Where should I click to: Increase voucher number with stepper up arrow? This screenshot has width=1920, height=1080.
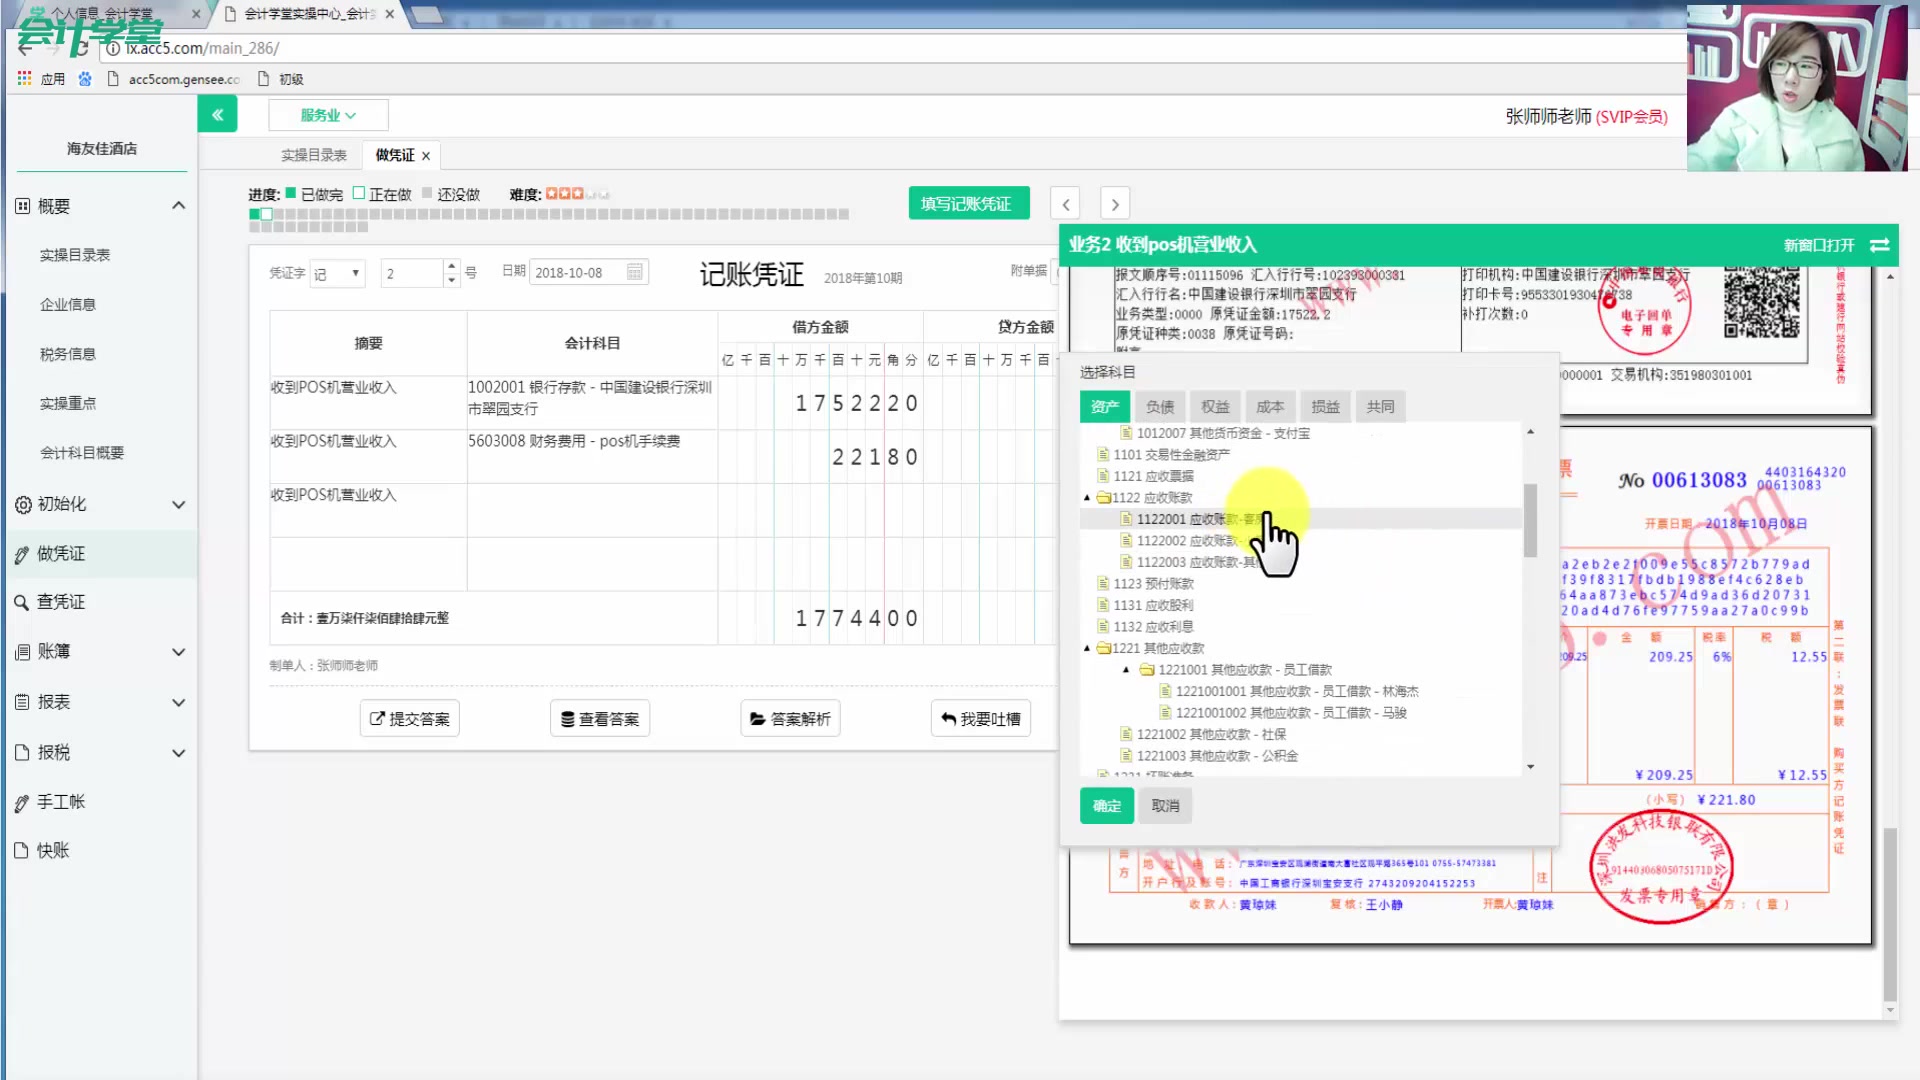pos(451,266)
